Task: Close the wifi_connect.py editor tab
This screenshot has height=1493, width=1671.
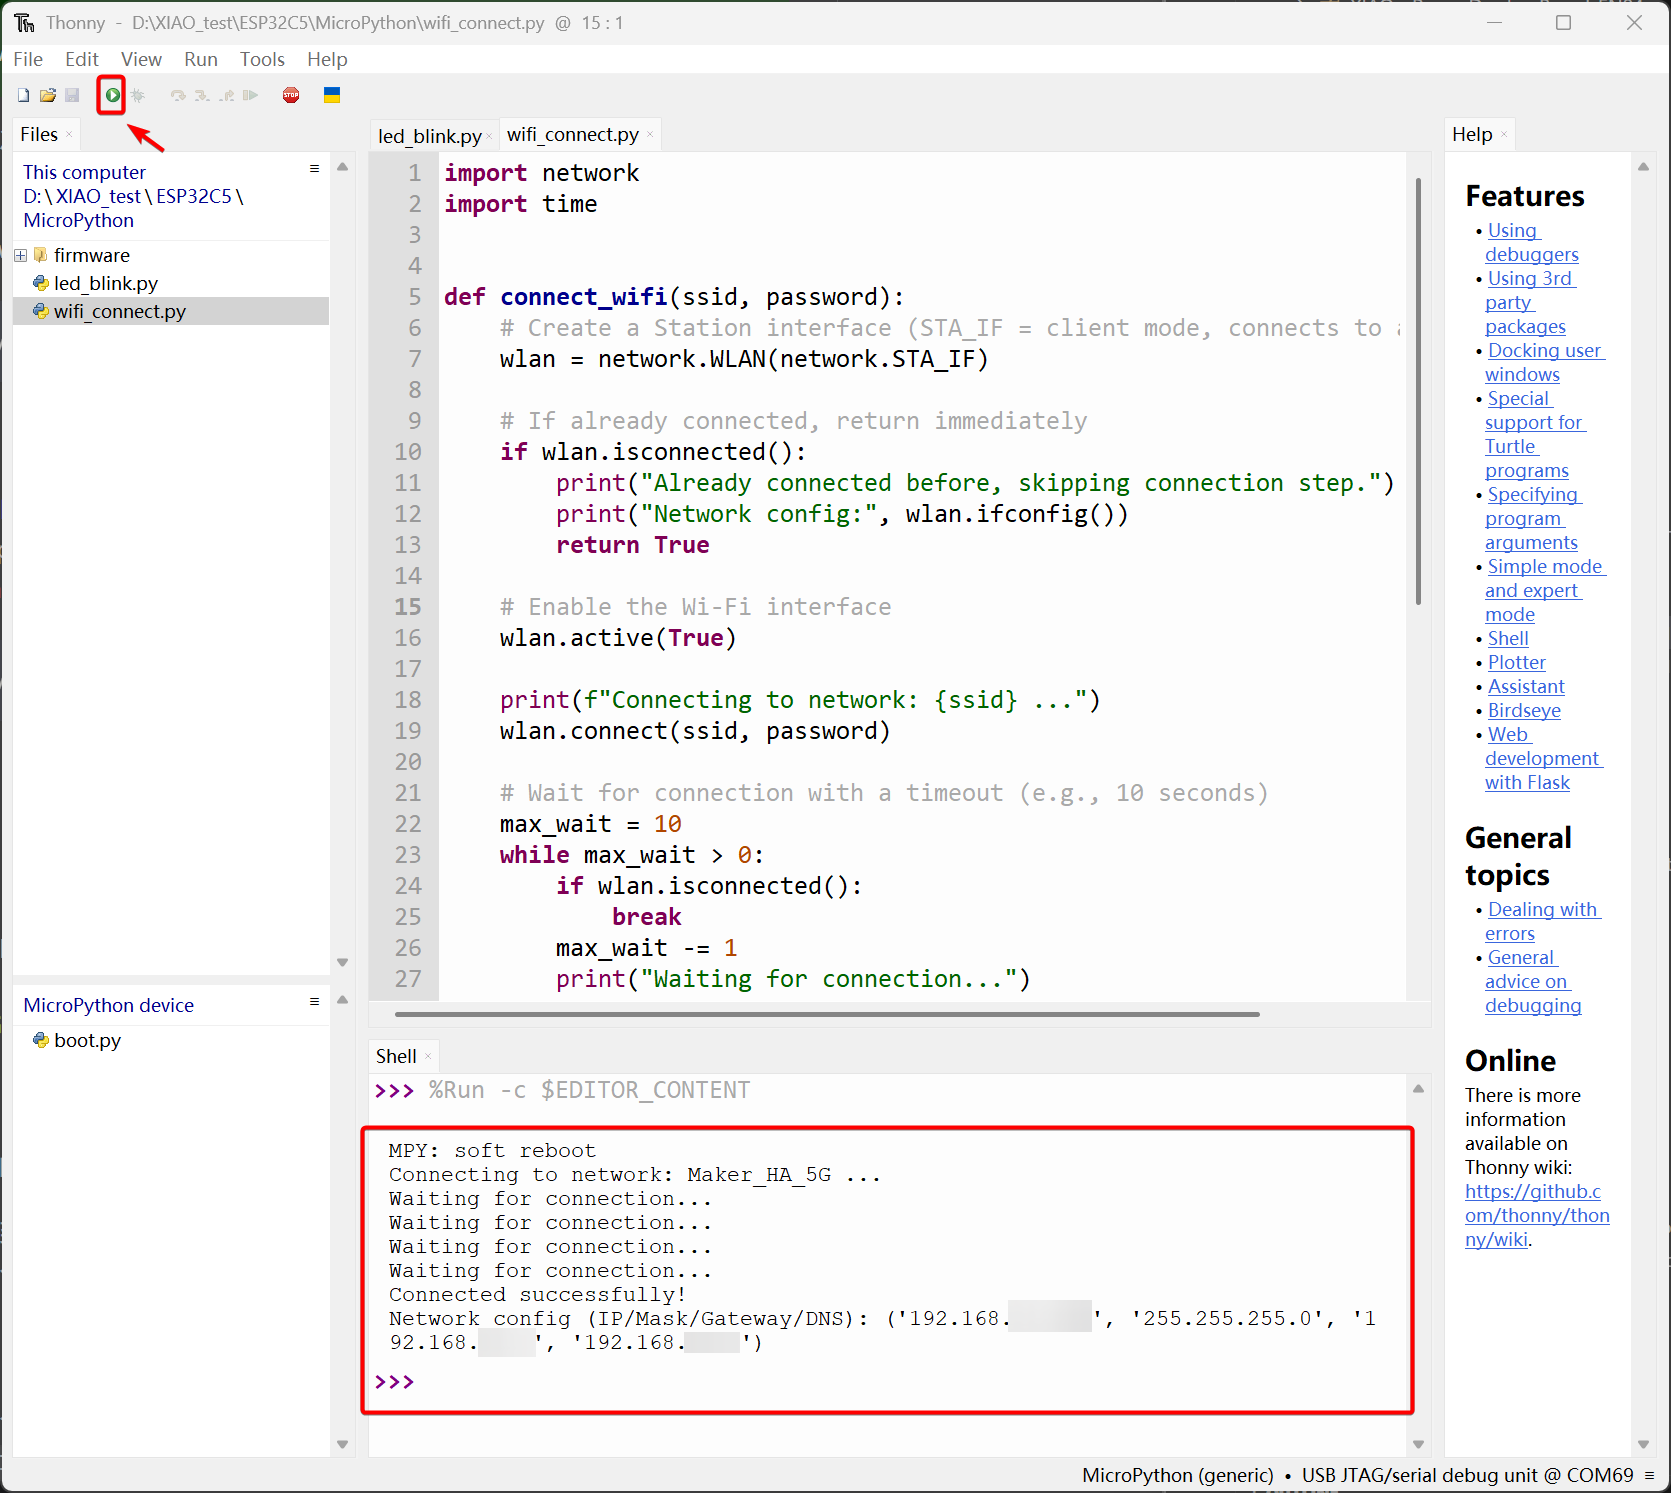Action: pyautogui.click(x=650, y=135)
